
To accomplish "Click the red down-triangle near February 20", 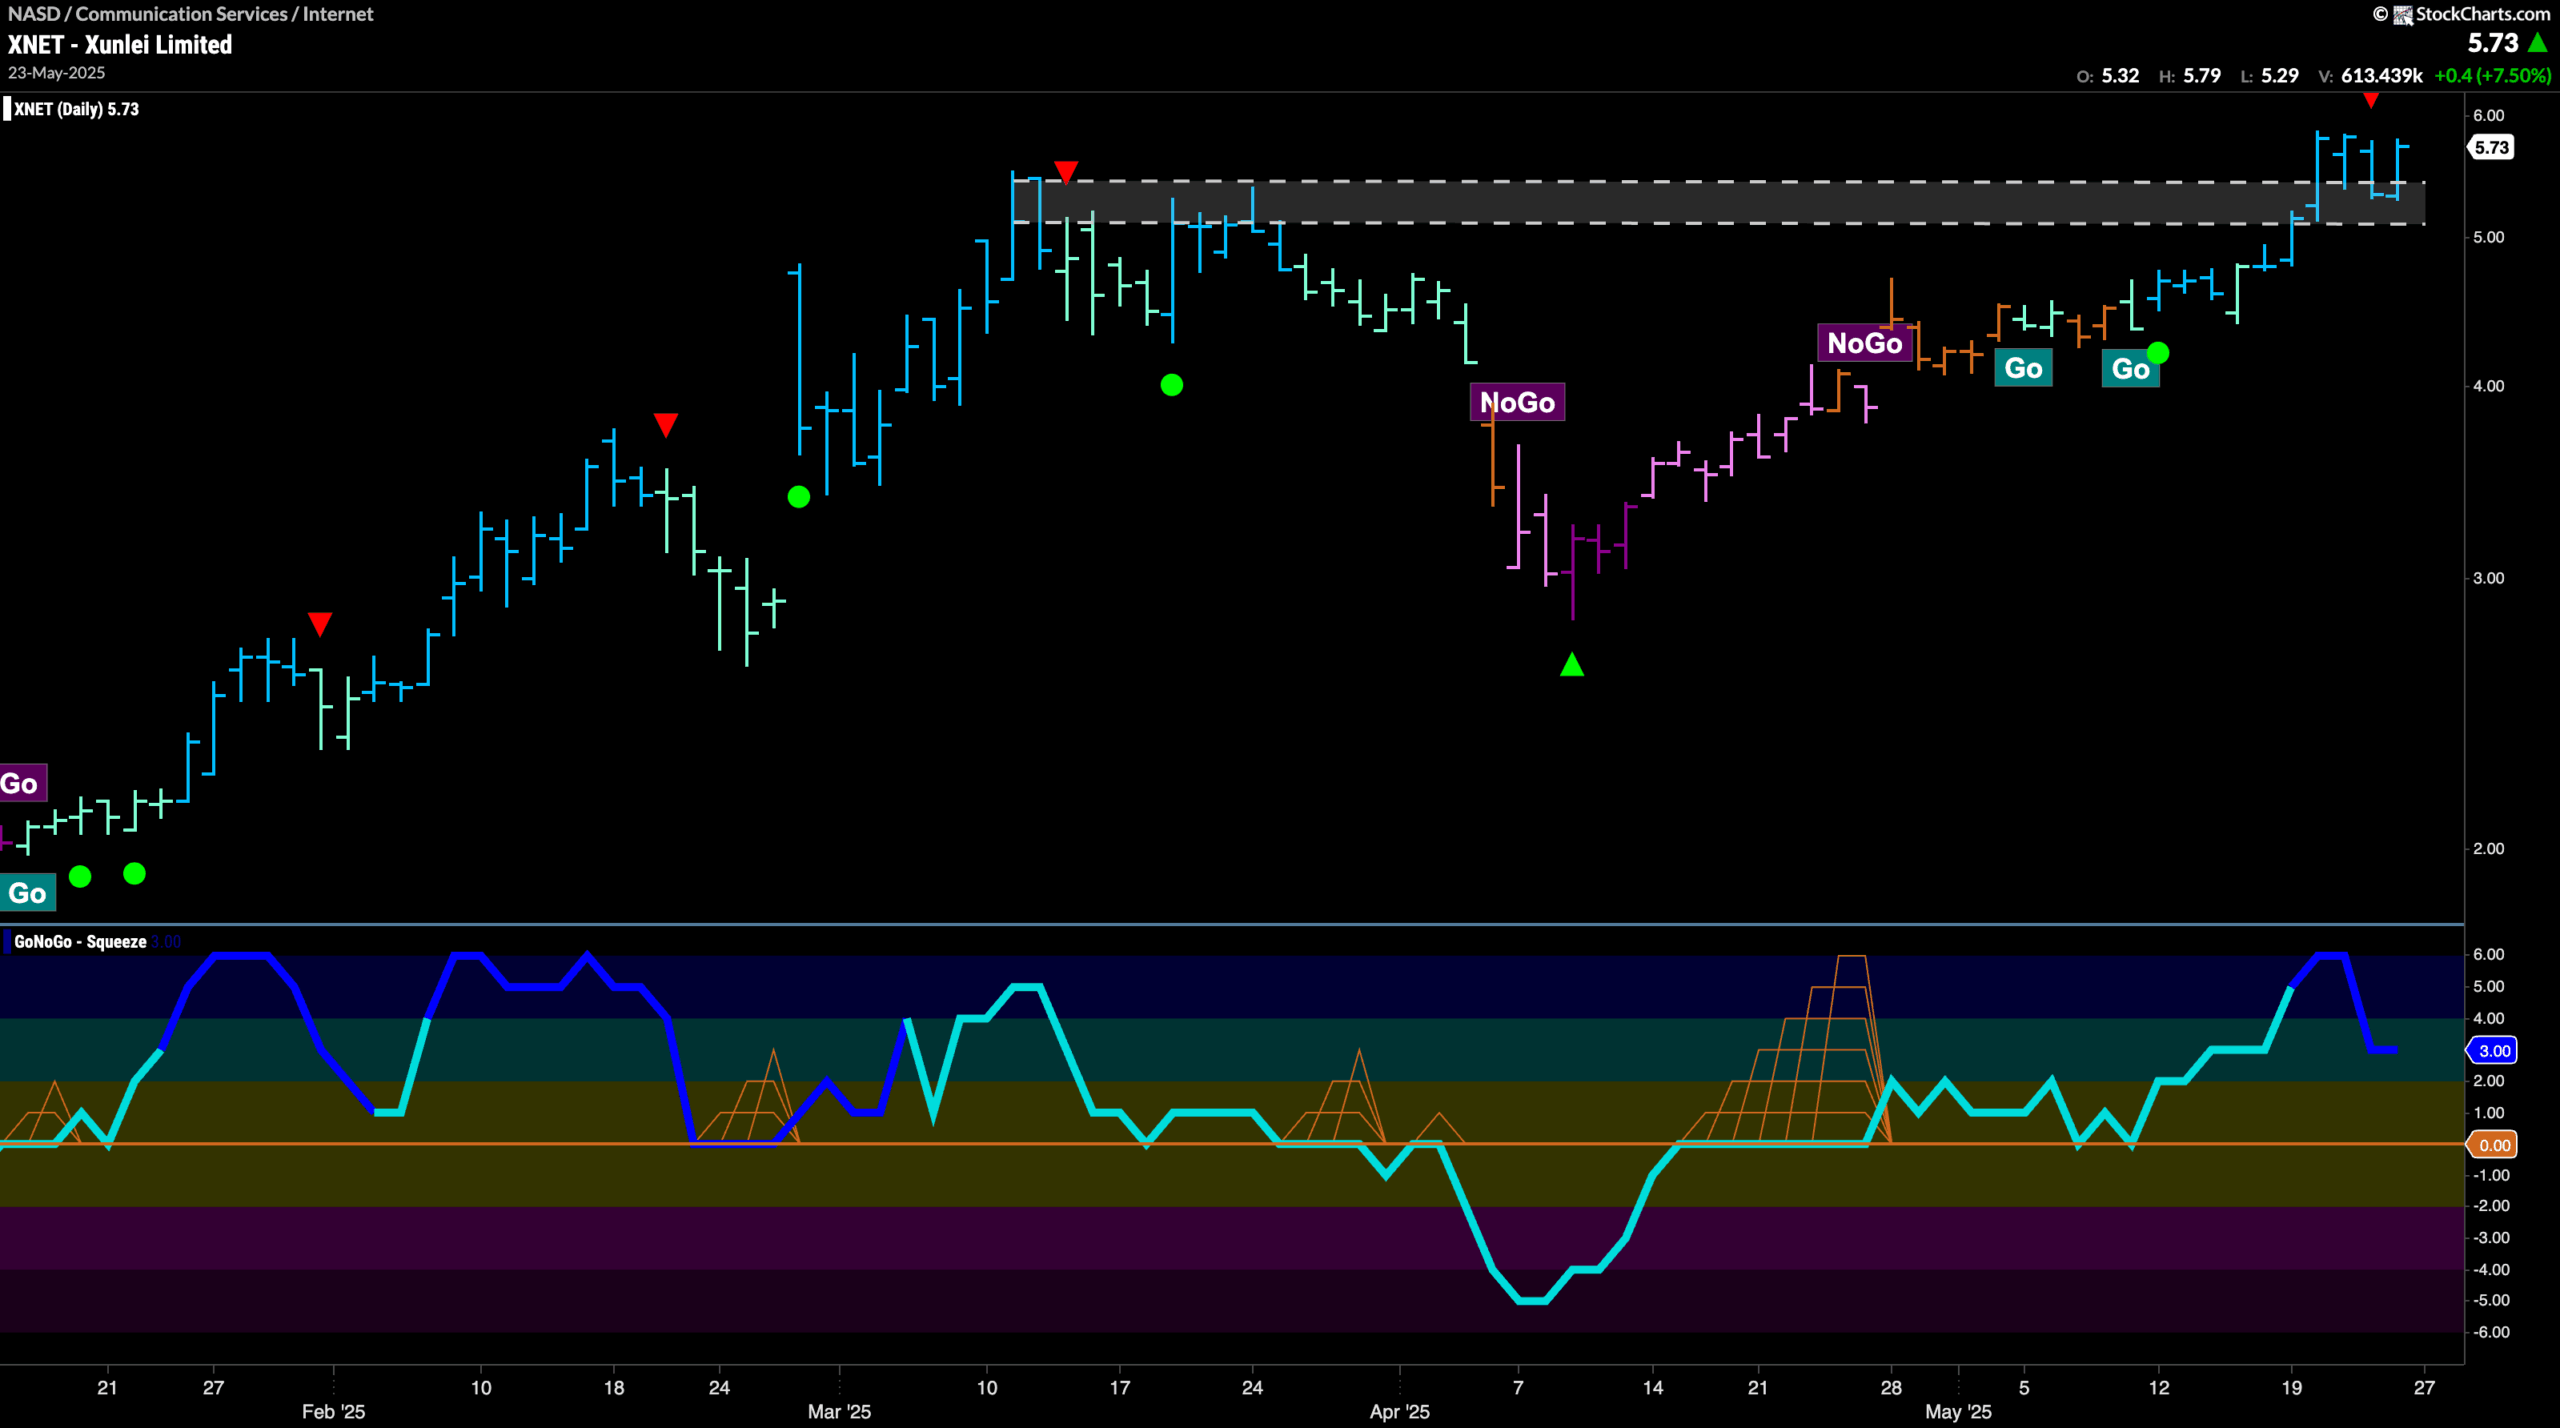I will 666,425.
